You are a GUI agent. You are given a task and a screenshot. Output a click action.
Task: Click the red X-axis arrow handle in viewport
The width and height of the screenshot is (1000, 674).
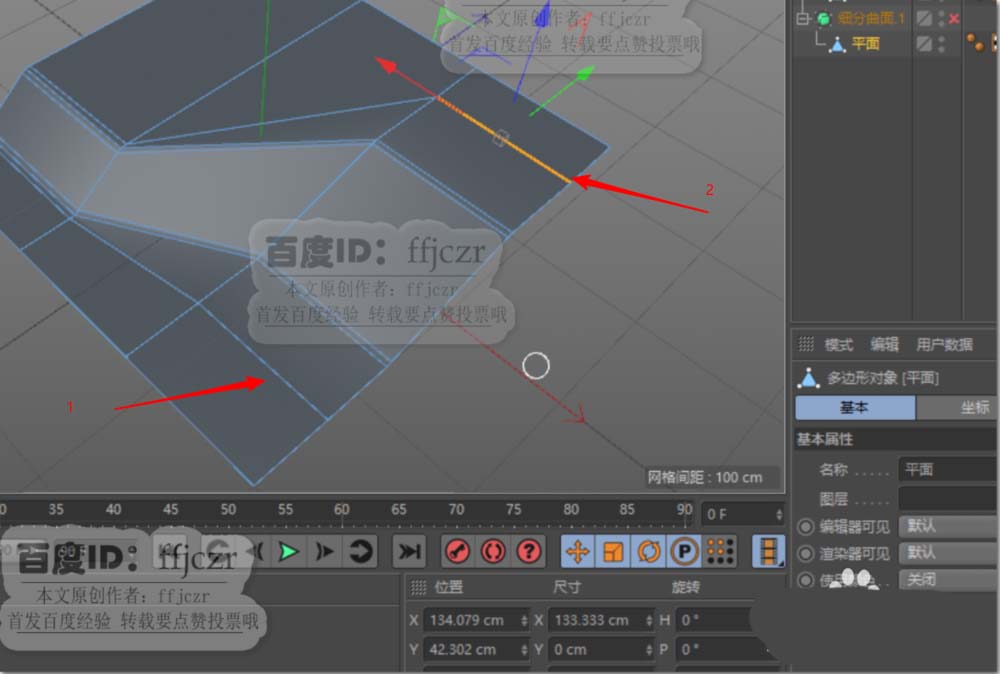pos(386,64)
